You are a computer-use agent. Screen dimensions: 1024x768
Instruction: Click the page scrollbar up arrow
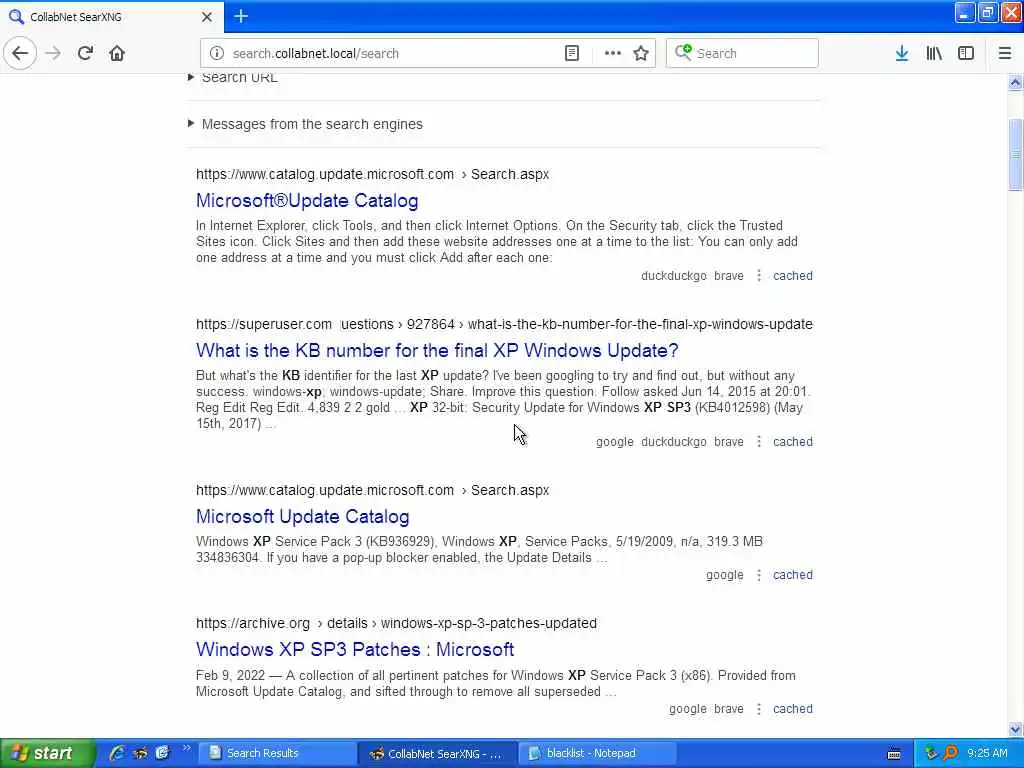1015,82
